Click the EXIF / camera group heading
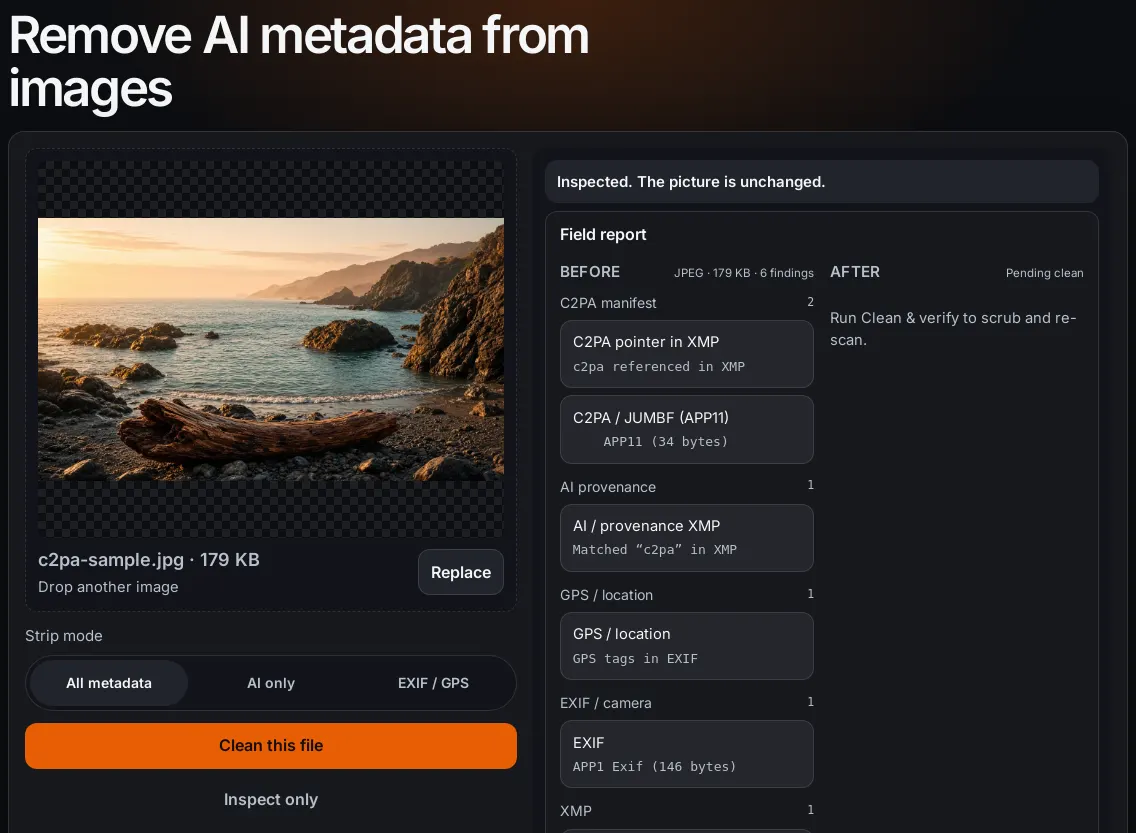 [606, 703]
